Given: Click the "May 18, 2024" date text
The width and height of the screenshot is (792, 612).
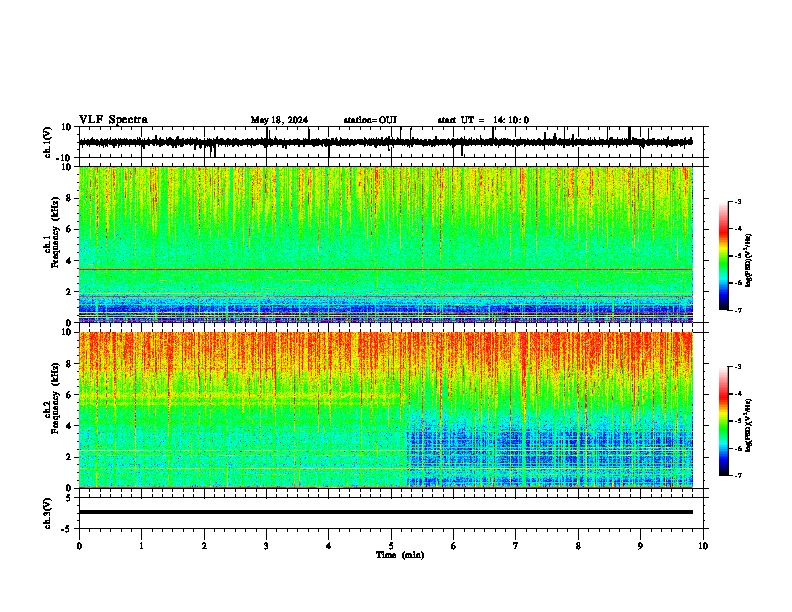Looking at the screenshot, I should (x=279, y=120).
